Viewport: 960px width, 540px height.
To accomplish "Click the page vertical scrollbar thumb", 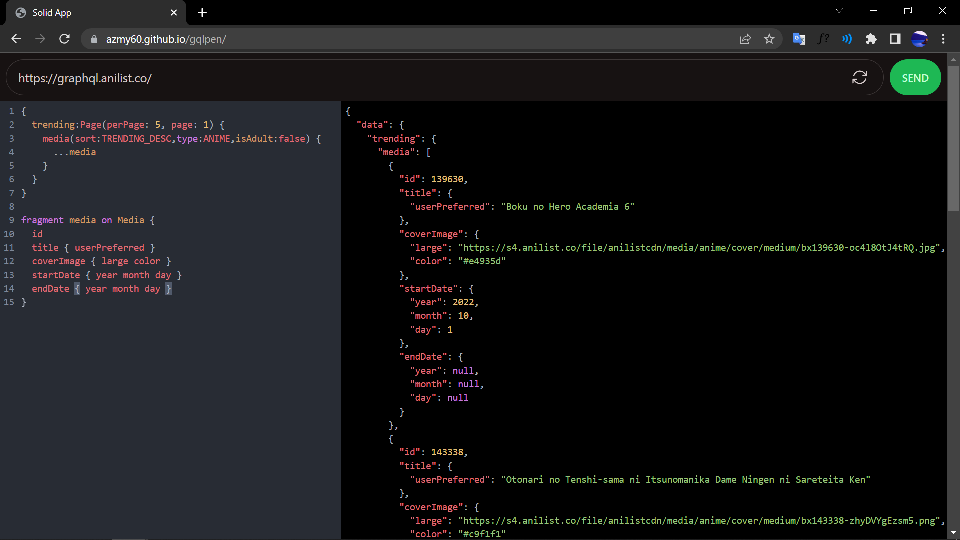I will click(953, 138).
